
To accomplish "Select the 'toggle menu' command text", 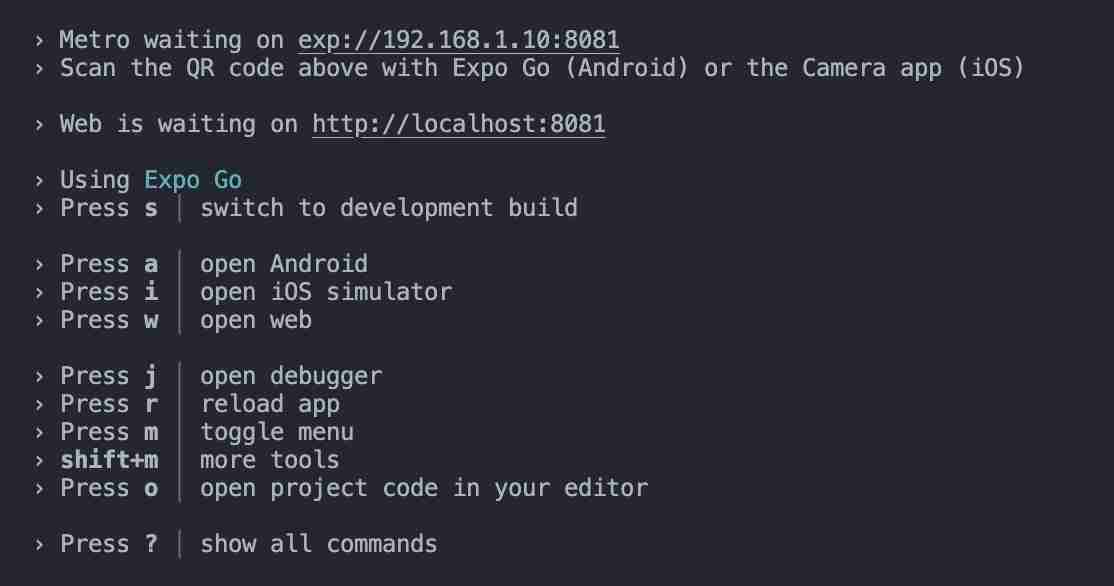I will [277, 432].
